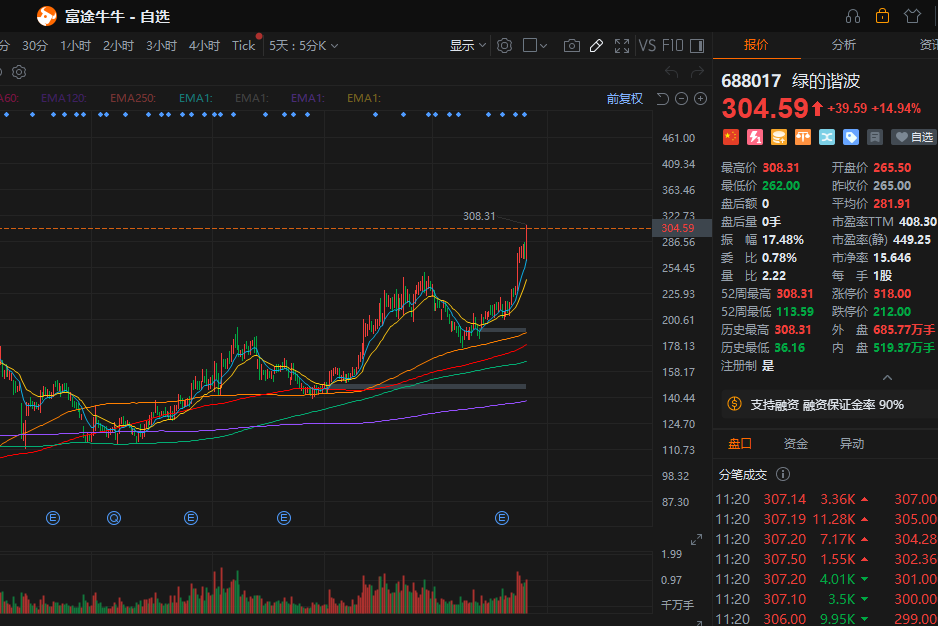Expand the layout dropdown arrow
This screenshot has width=938, height=626.
click(543, 45)
